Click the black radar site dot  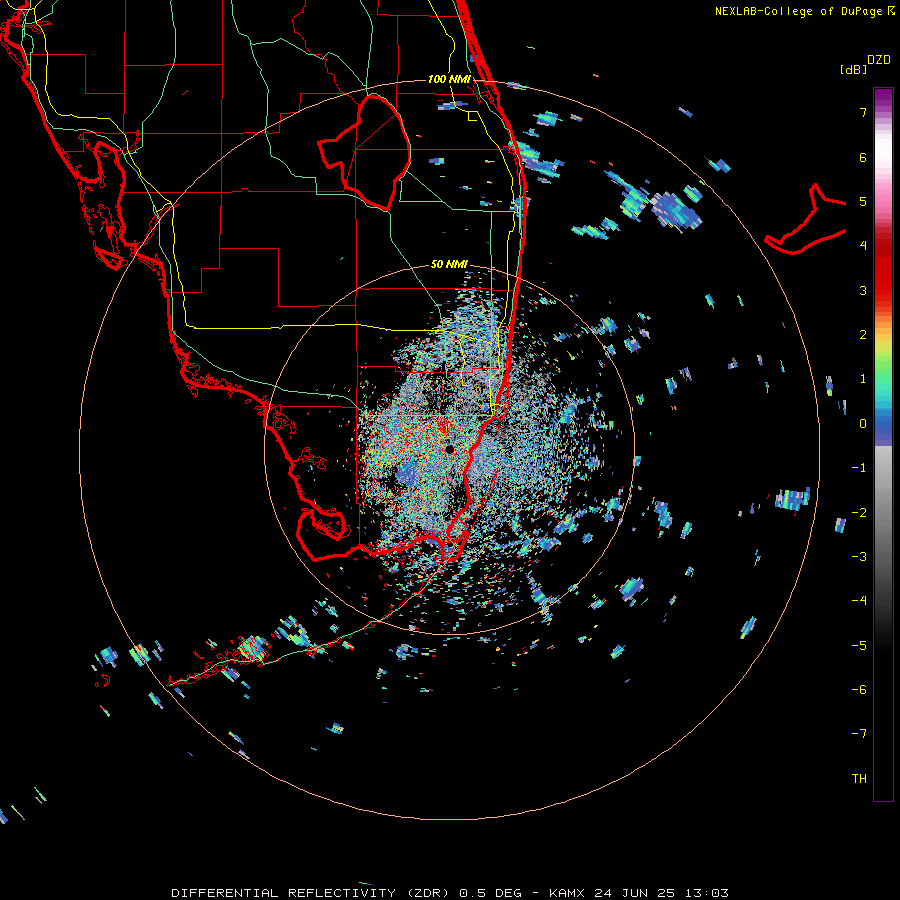tap(449, 449)
